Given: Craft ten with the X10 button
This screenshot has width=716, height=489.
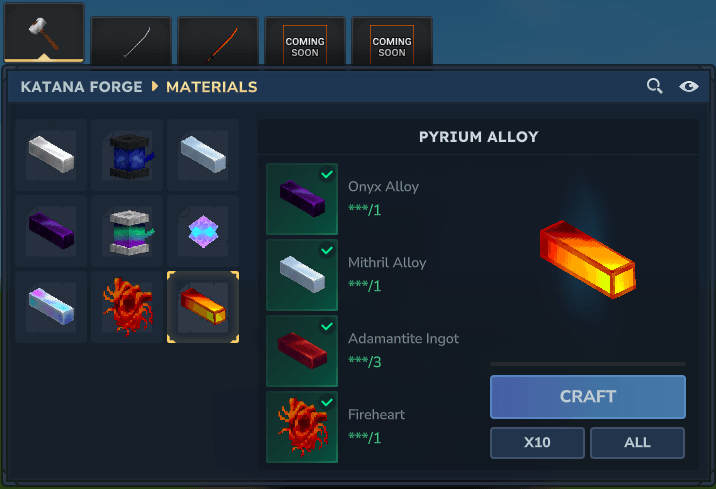Looking at the screenshot, I should click(x=537, y=442).
